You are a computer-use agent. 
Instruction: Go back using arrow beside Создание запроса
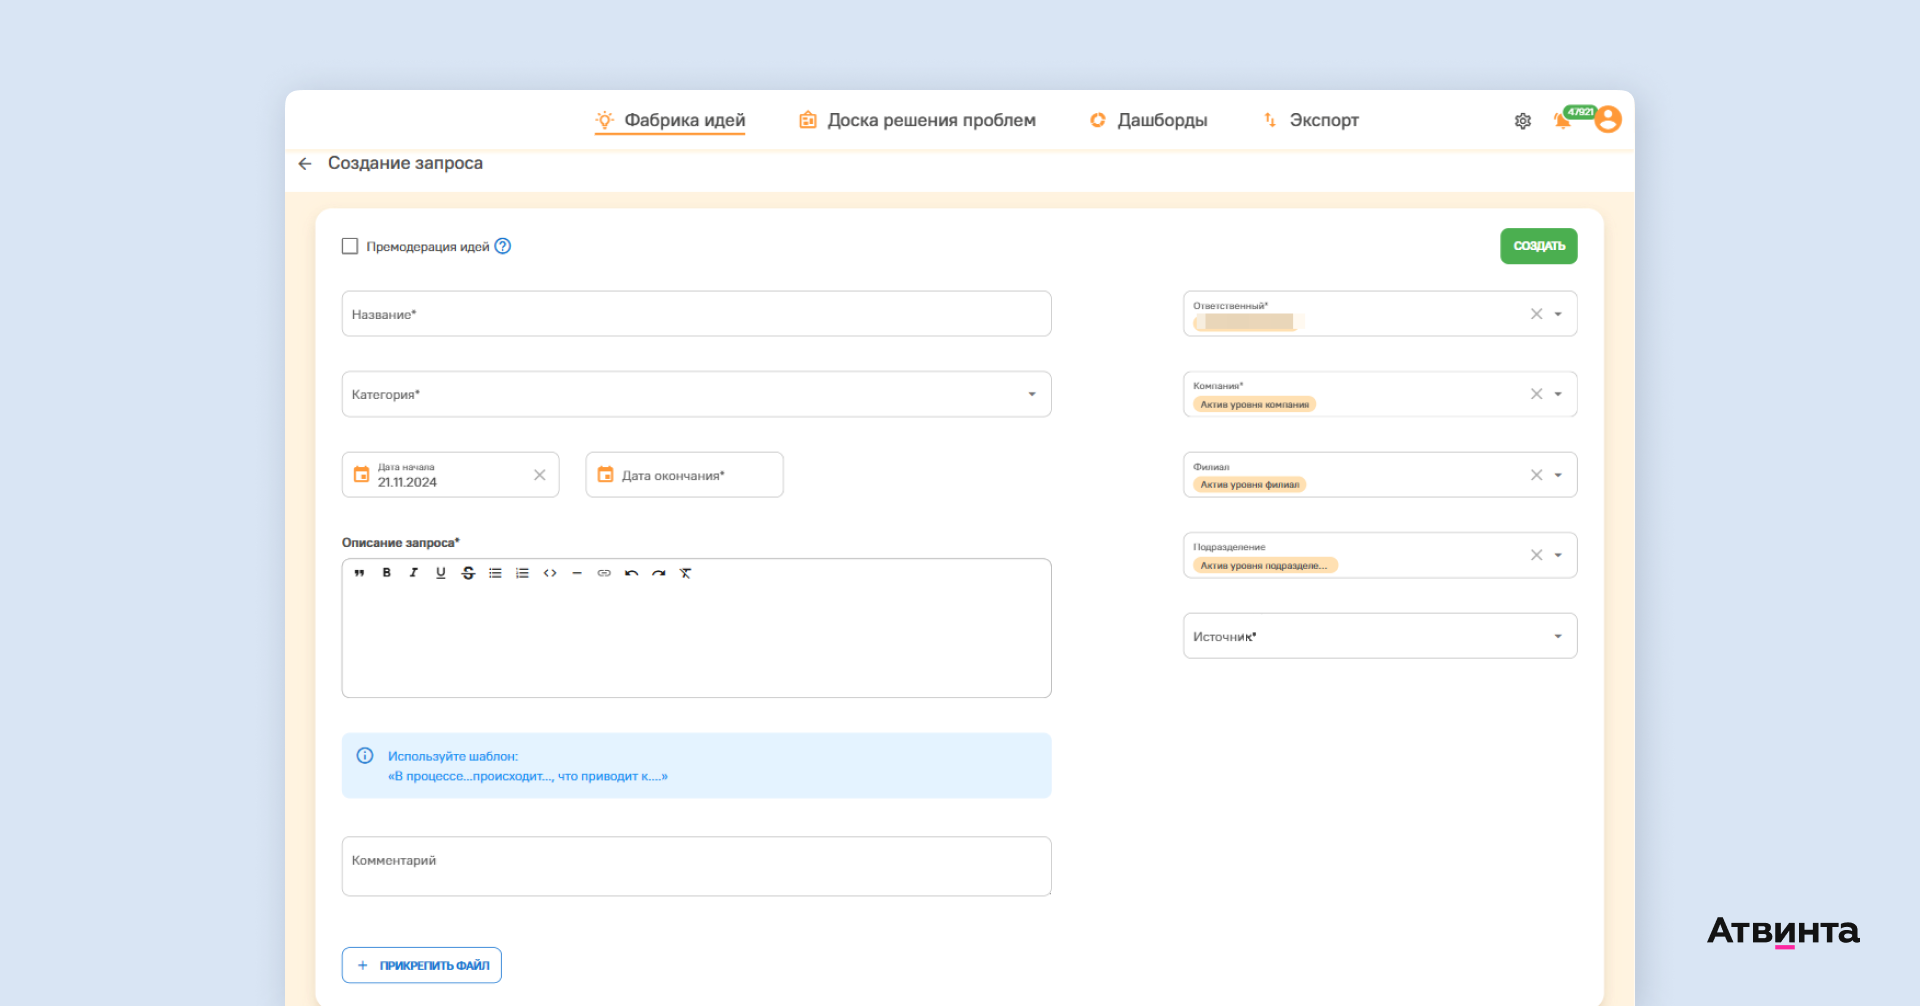click(305, 163)
